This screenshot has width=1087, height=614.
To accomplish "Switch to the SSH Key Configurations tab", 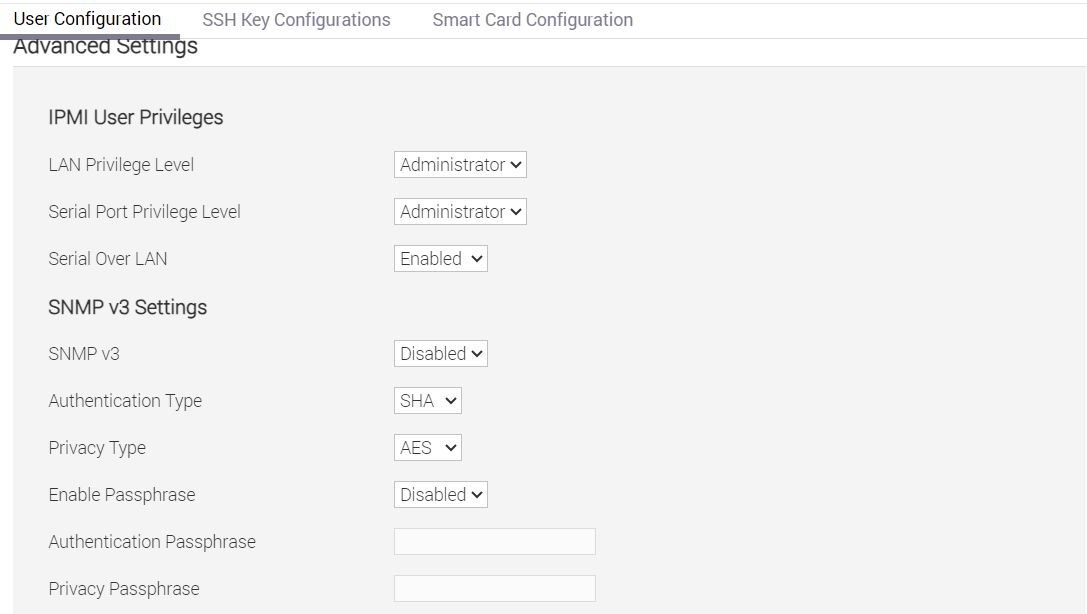I will [296, 19].
